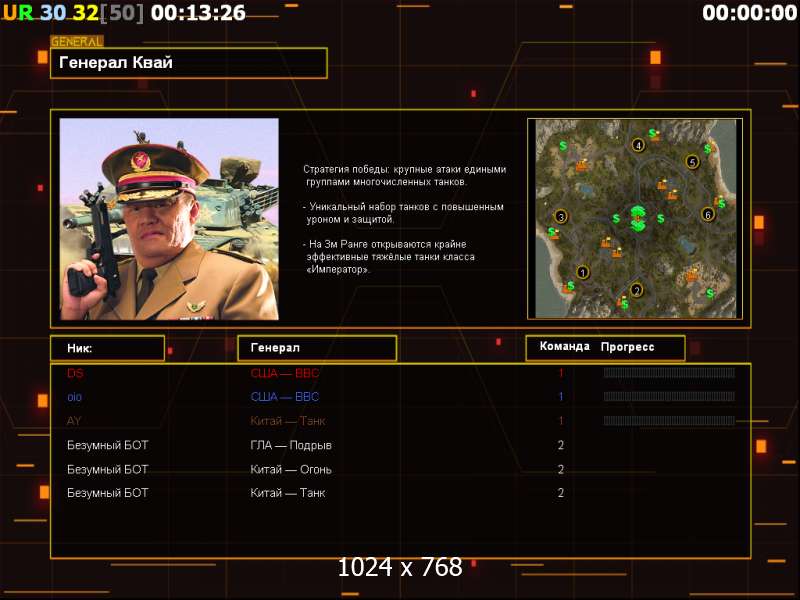Click General Kwai's portrait image
Viewport: 800px width, 600px height.
[169, 219]
